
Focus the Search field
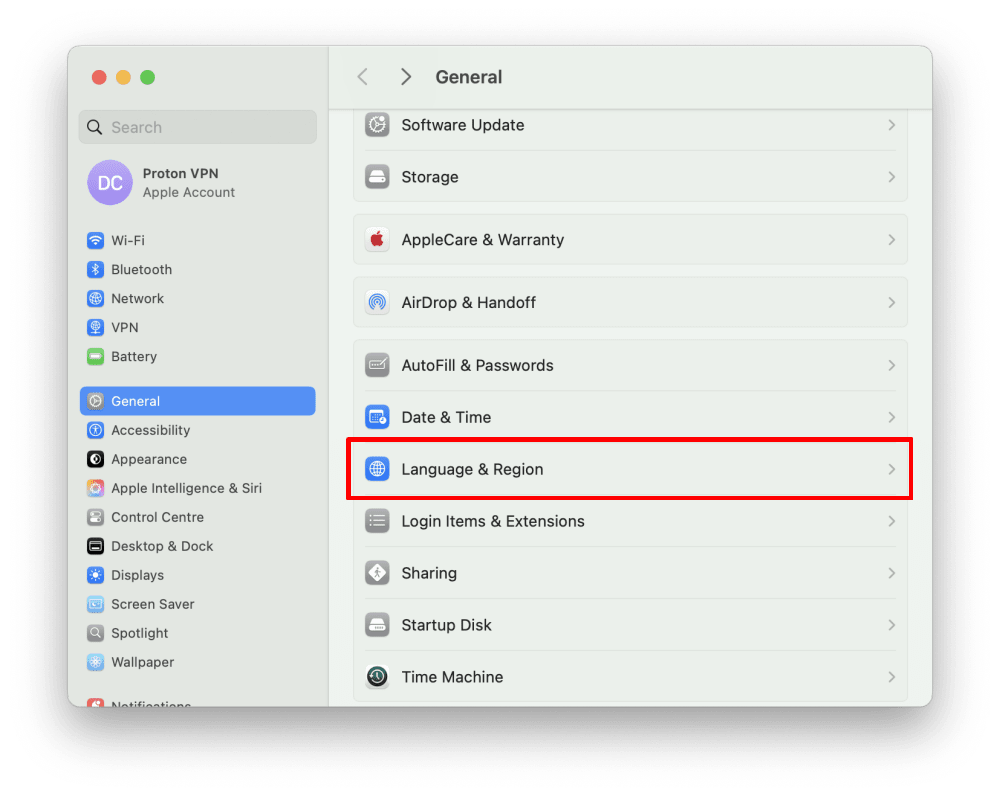tap(198, 127)
